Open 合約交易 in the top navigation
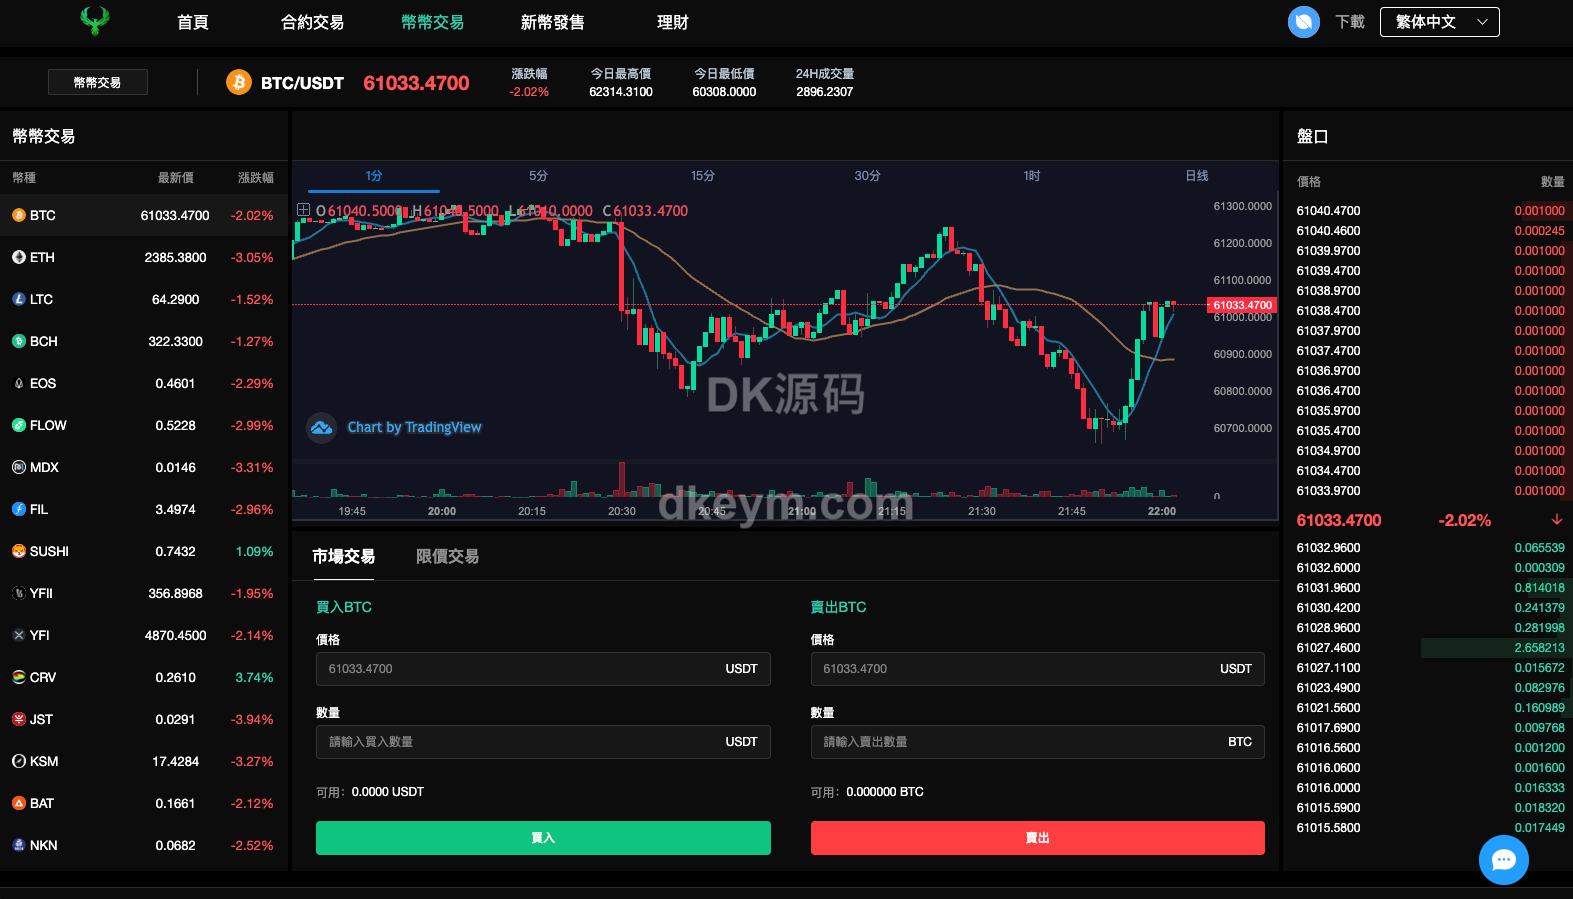Image resolution: width=1573 pixels, height=899 pixels. (312, 22)
